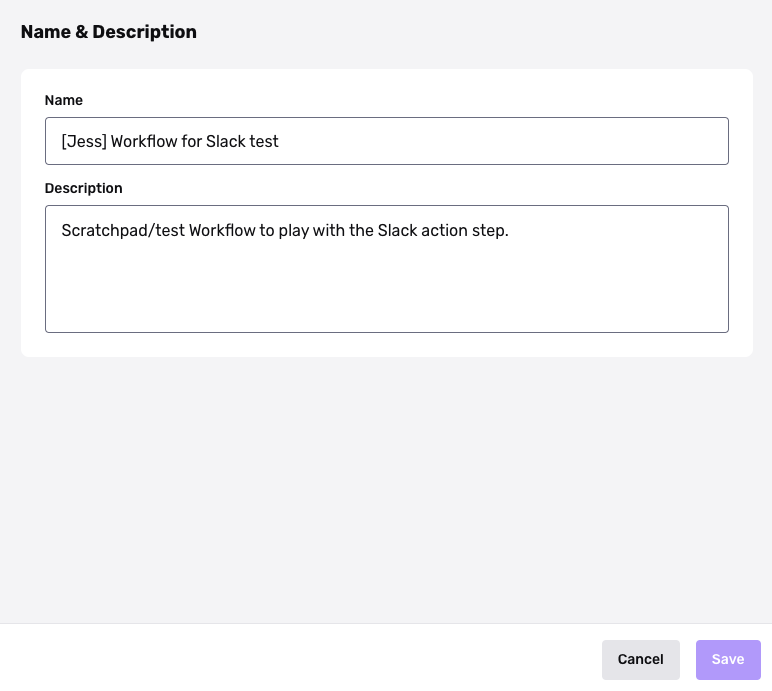Screen dimensions: 772x691
Task: Focus the Description text area
Action: 386,268
